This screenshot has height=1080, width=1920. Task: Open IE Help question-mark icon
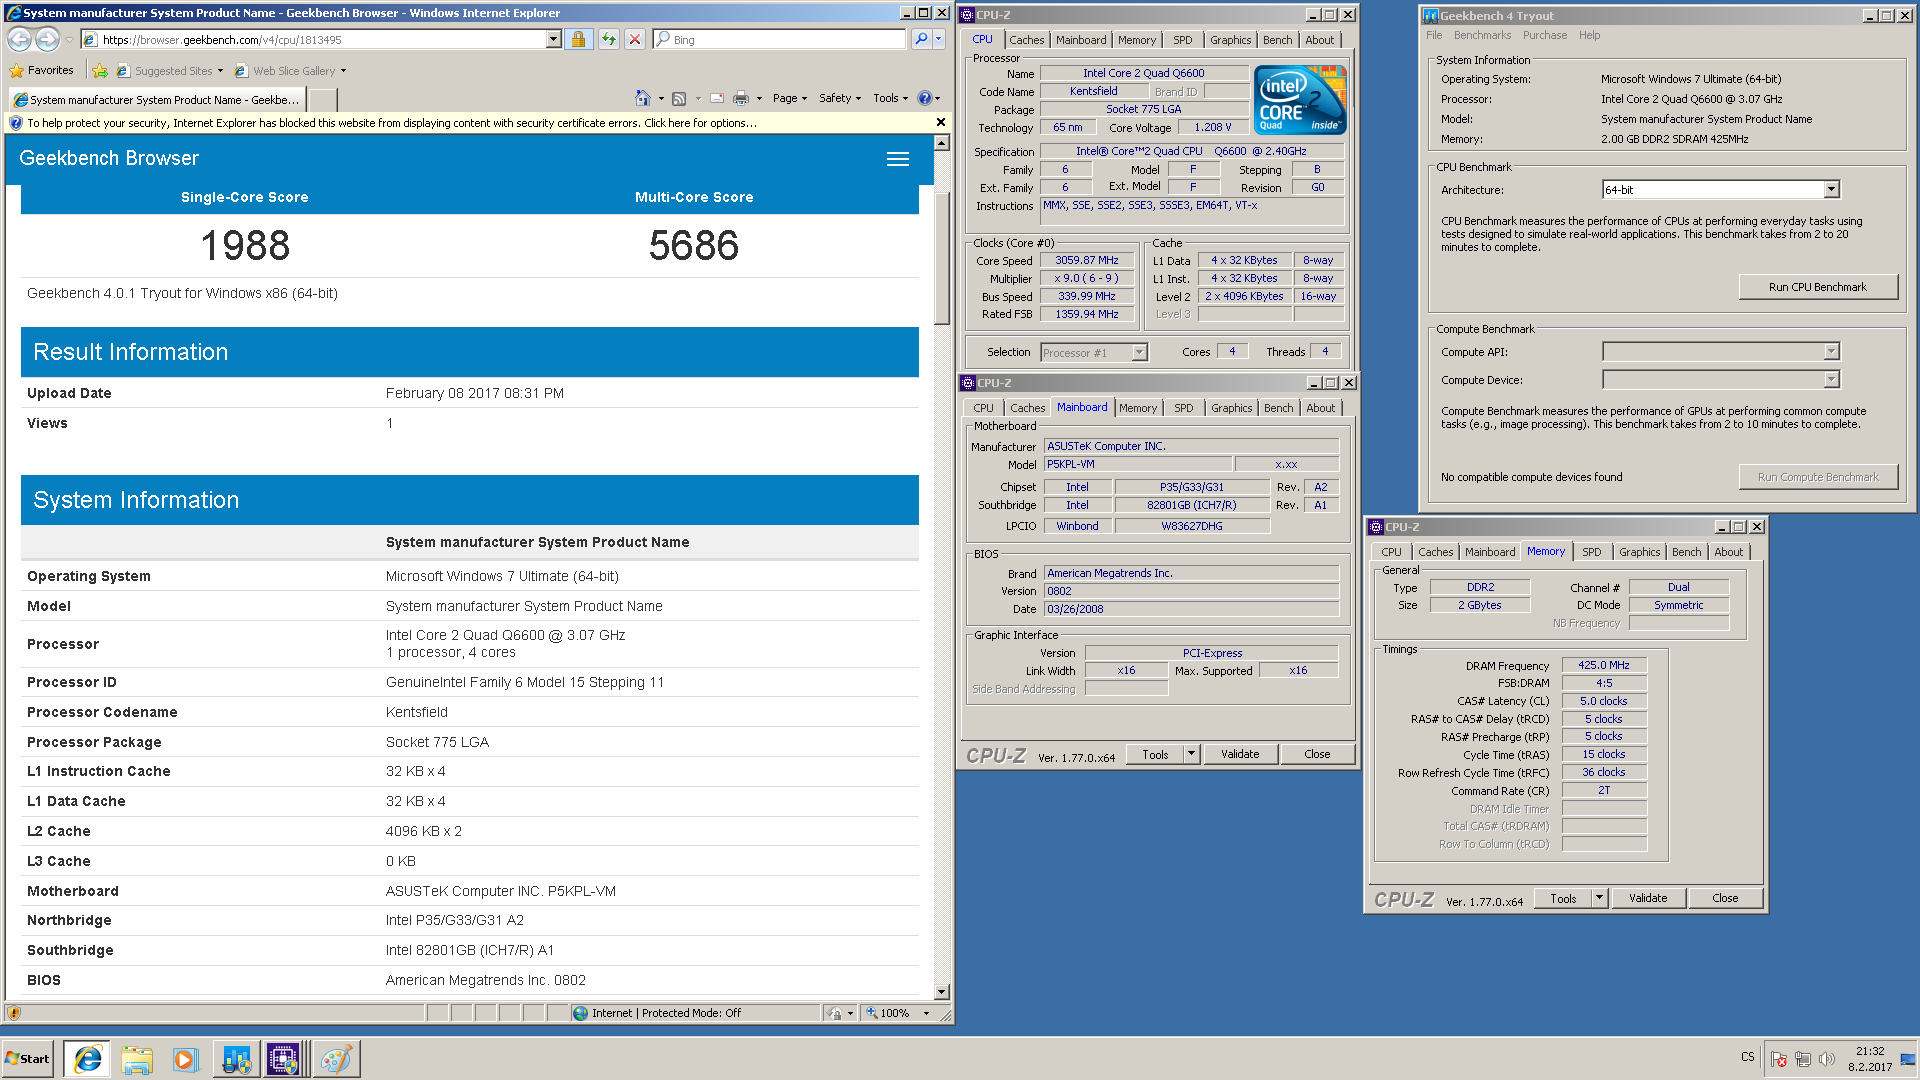(925, 98)
